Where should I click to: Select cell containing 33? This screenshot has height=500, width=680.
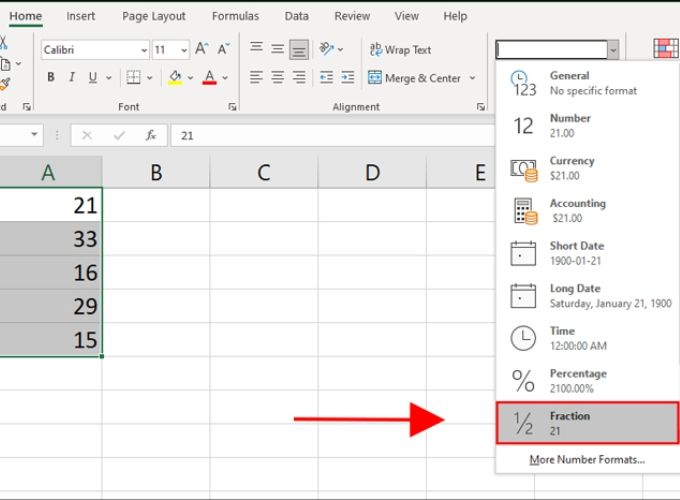coord(51,239)
